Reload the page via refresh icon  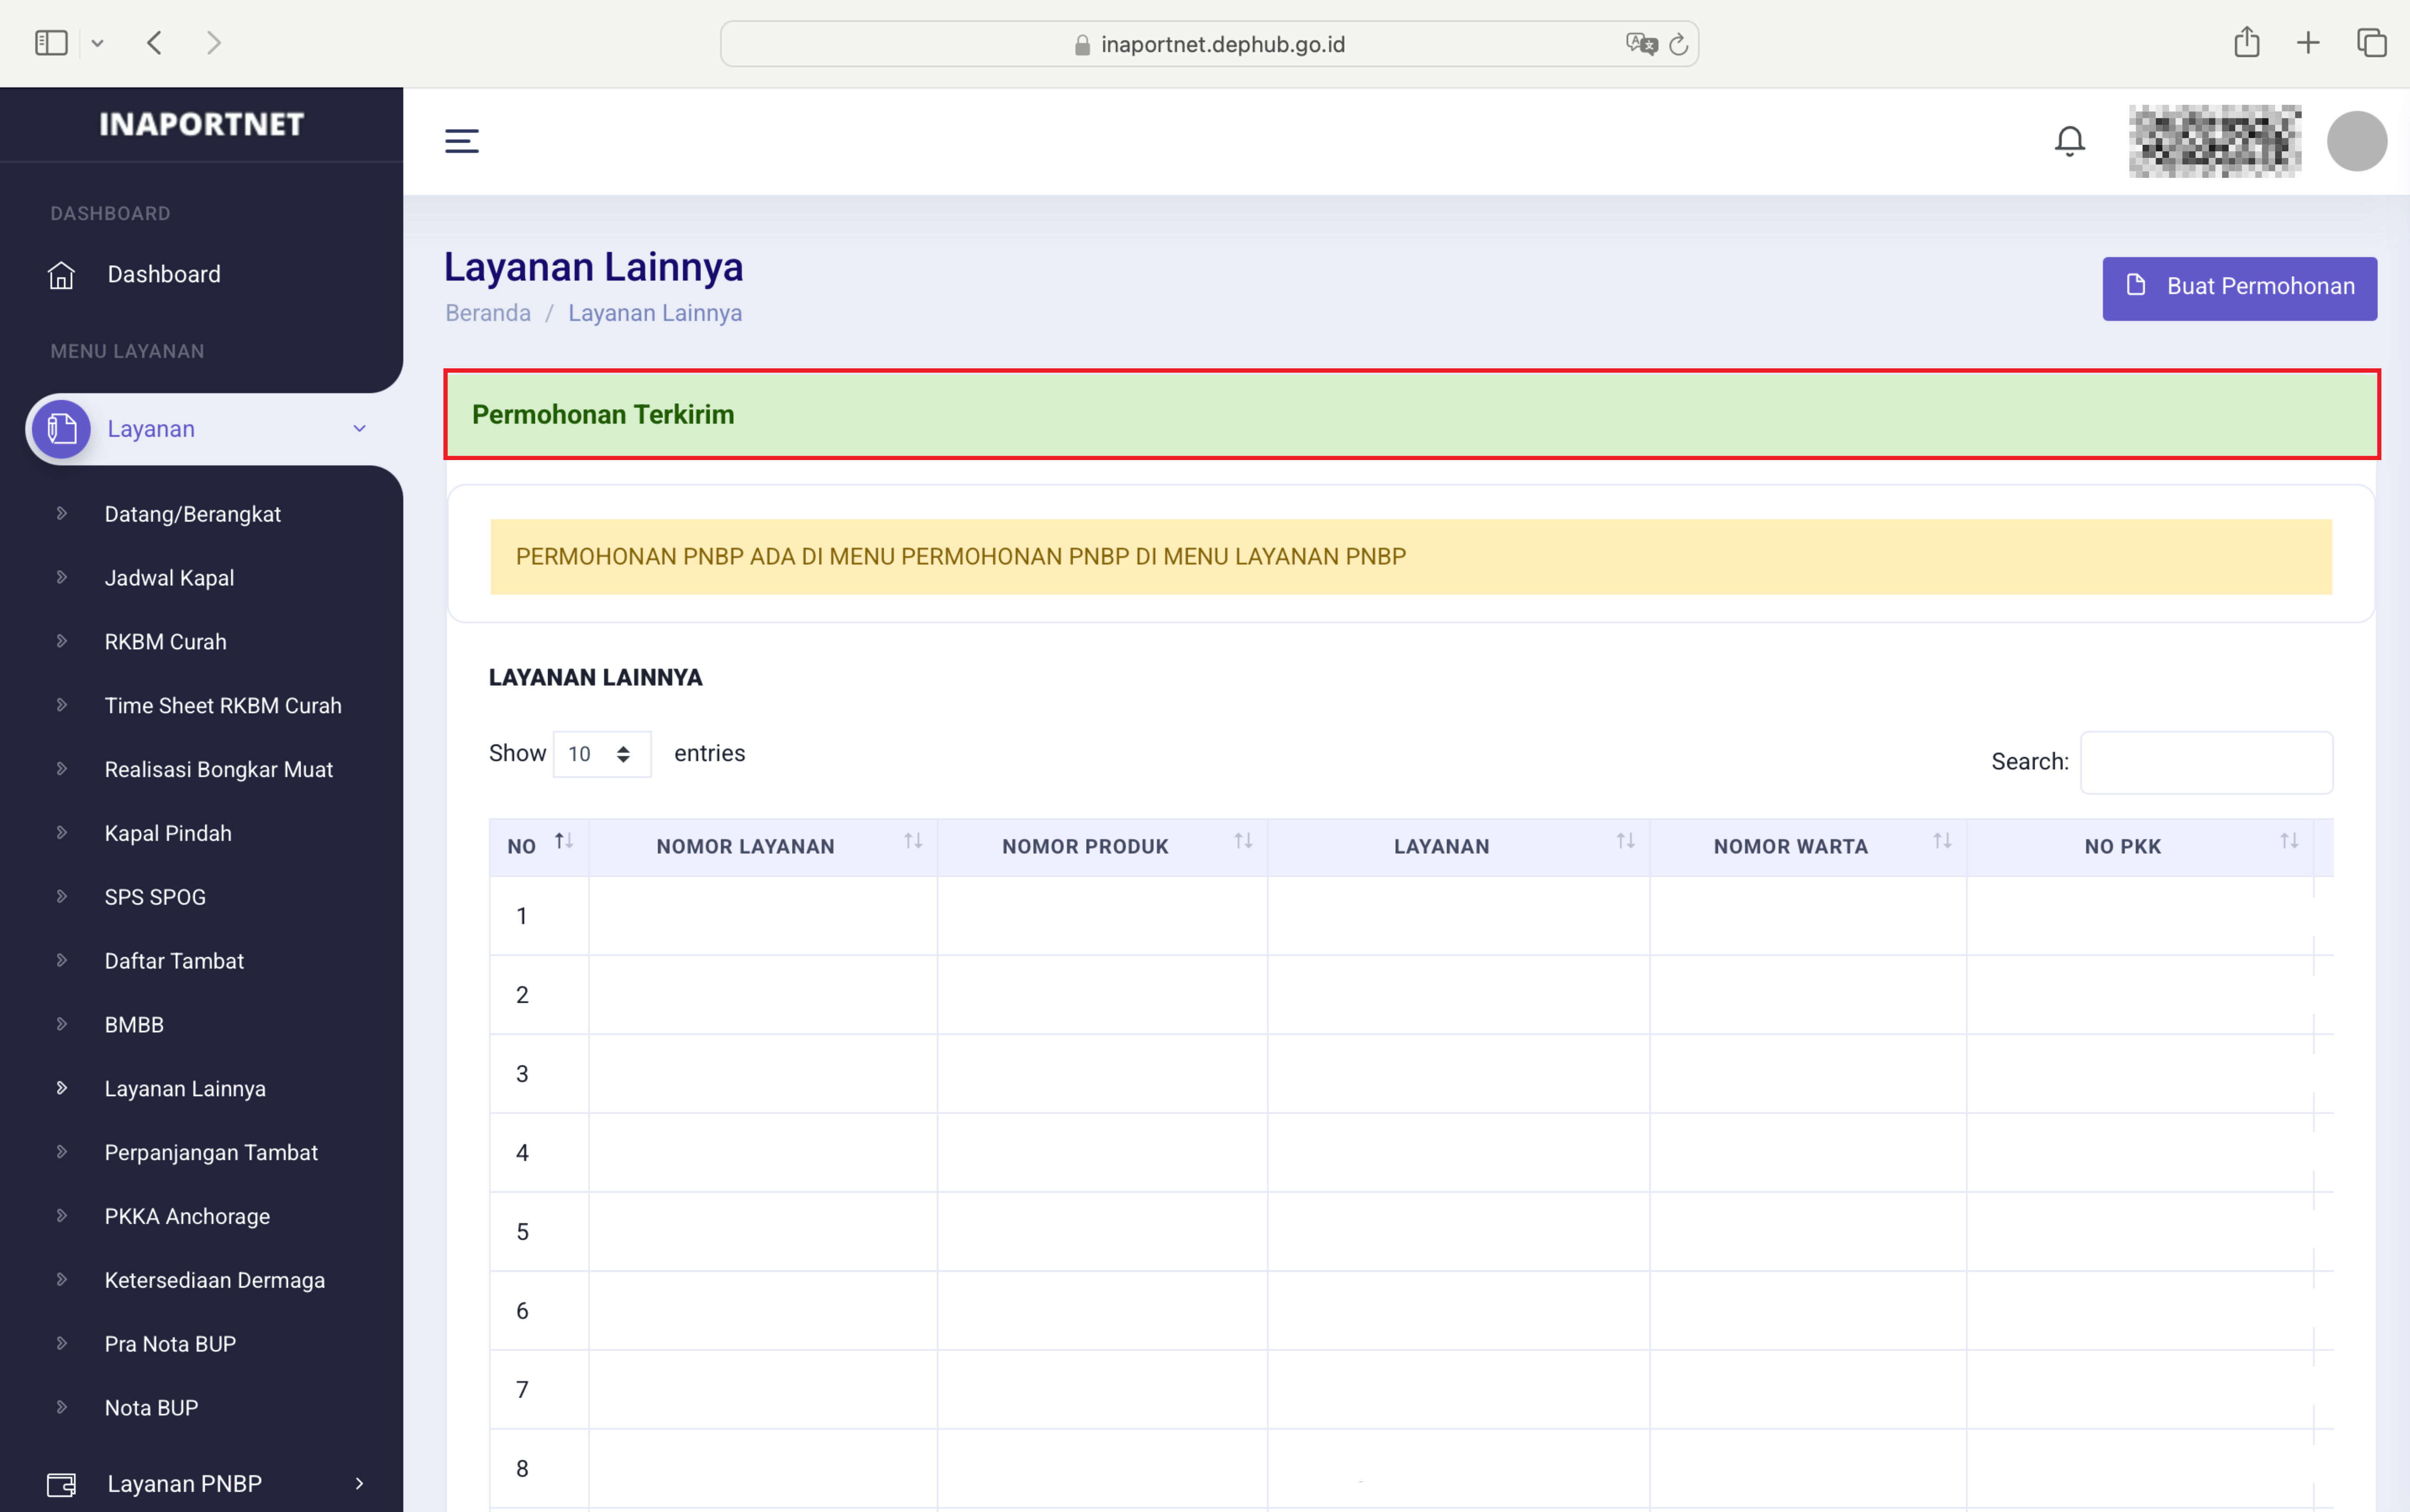(x=1679, y=44)
